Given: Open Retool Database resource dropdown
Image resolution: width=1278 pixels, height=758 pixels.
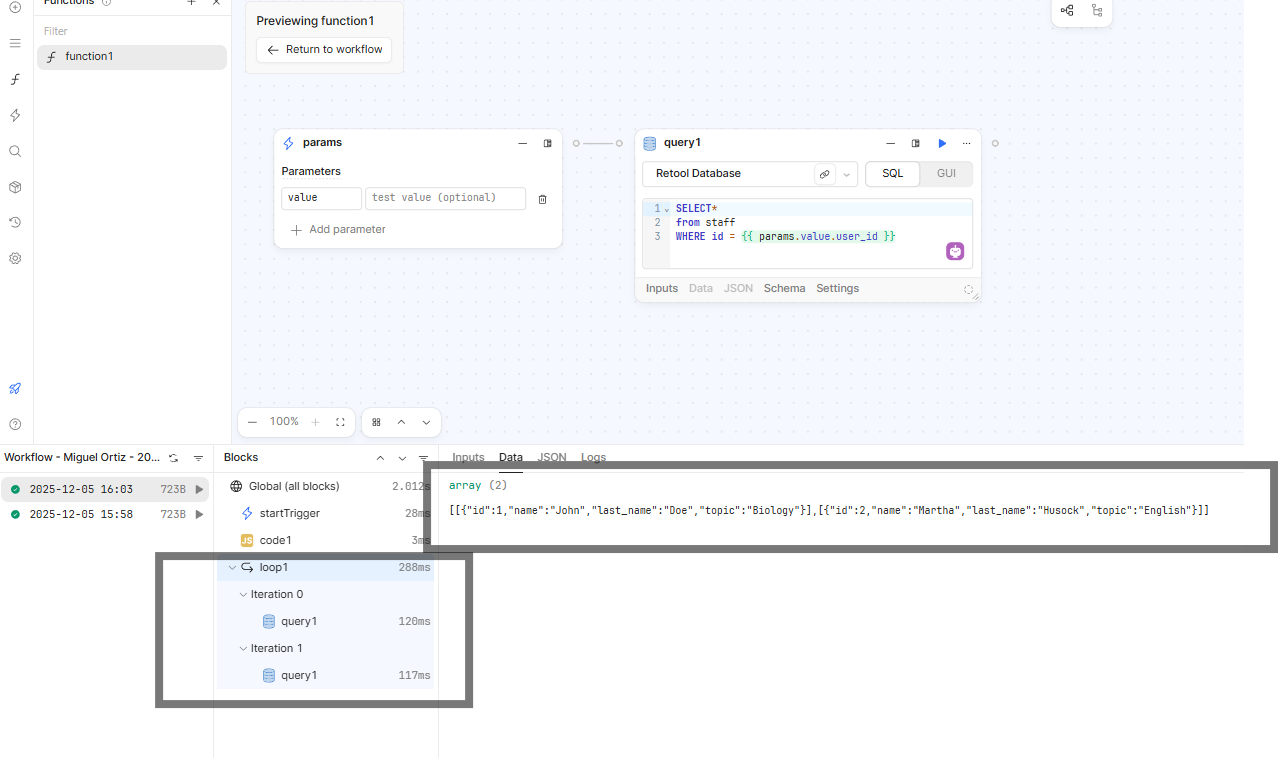Looking at the screenshot, I should coord(847,174).
